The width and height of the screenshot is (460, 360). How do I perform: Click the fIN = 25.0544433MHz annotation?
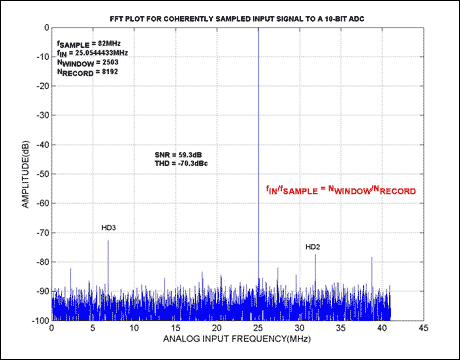click(x=92, y=53)
